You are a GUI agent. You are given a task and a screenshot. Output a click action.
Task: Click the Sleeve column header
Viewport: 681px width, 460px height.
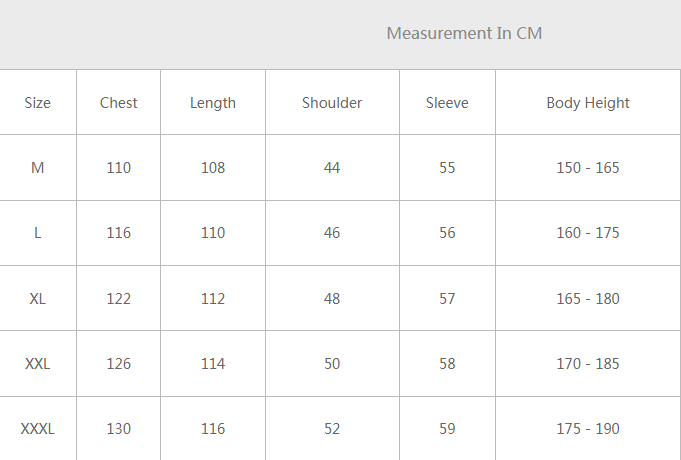point(447,103)
